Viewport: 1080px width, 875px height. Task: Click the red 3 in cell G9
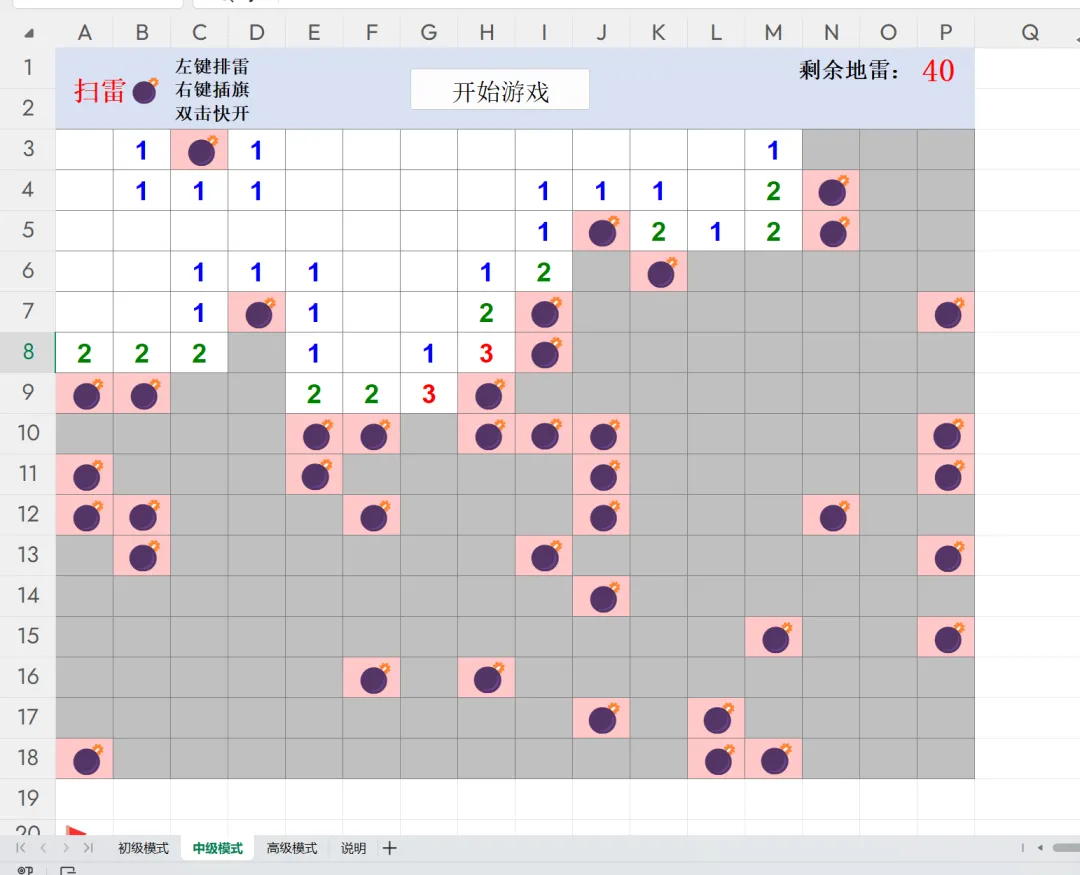(x=428, y=394)
